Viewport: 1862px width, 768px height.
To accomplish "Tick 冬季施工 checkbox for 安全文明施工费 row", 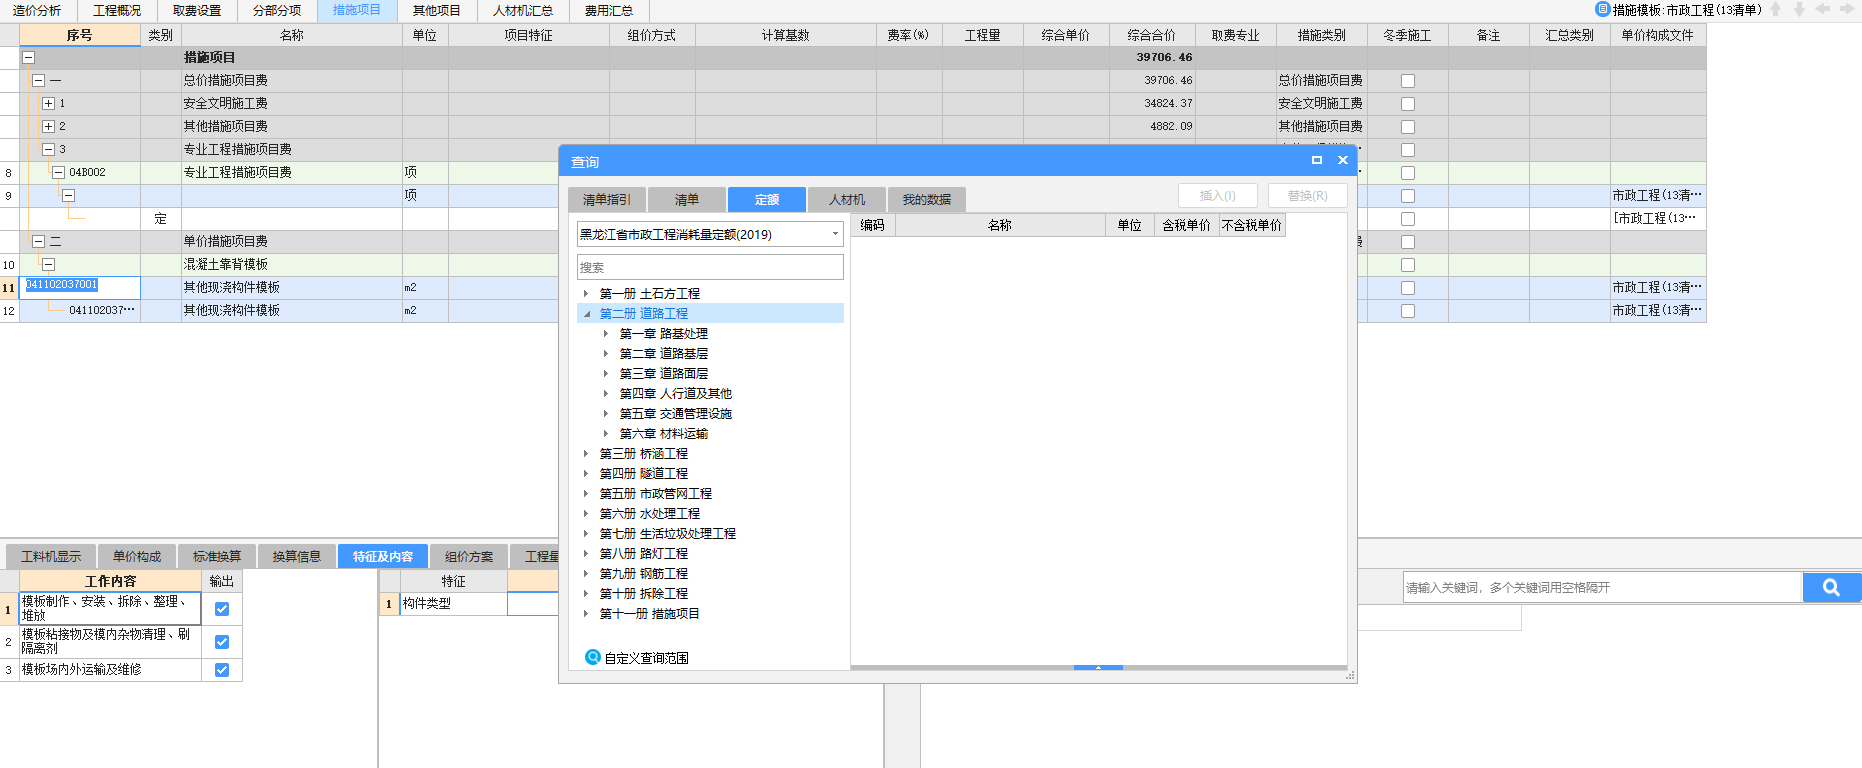I will pyautogui.click(x=1408, y=104).
